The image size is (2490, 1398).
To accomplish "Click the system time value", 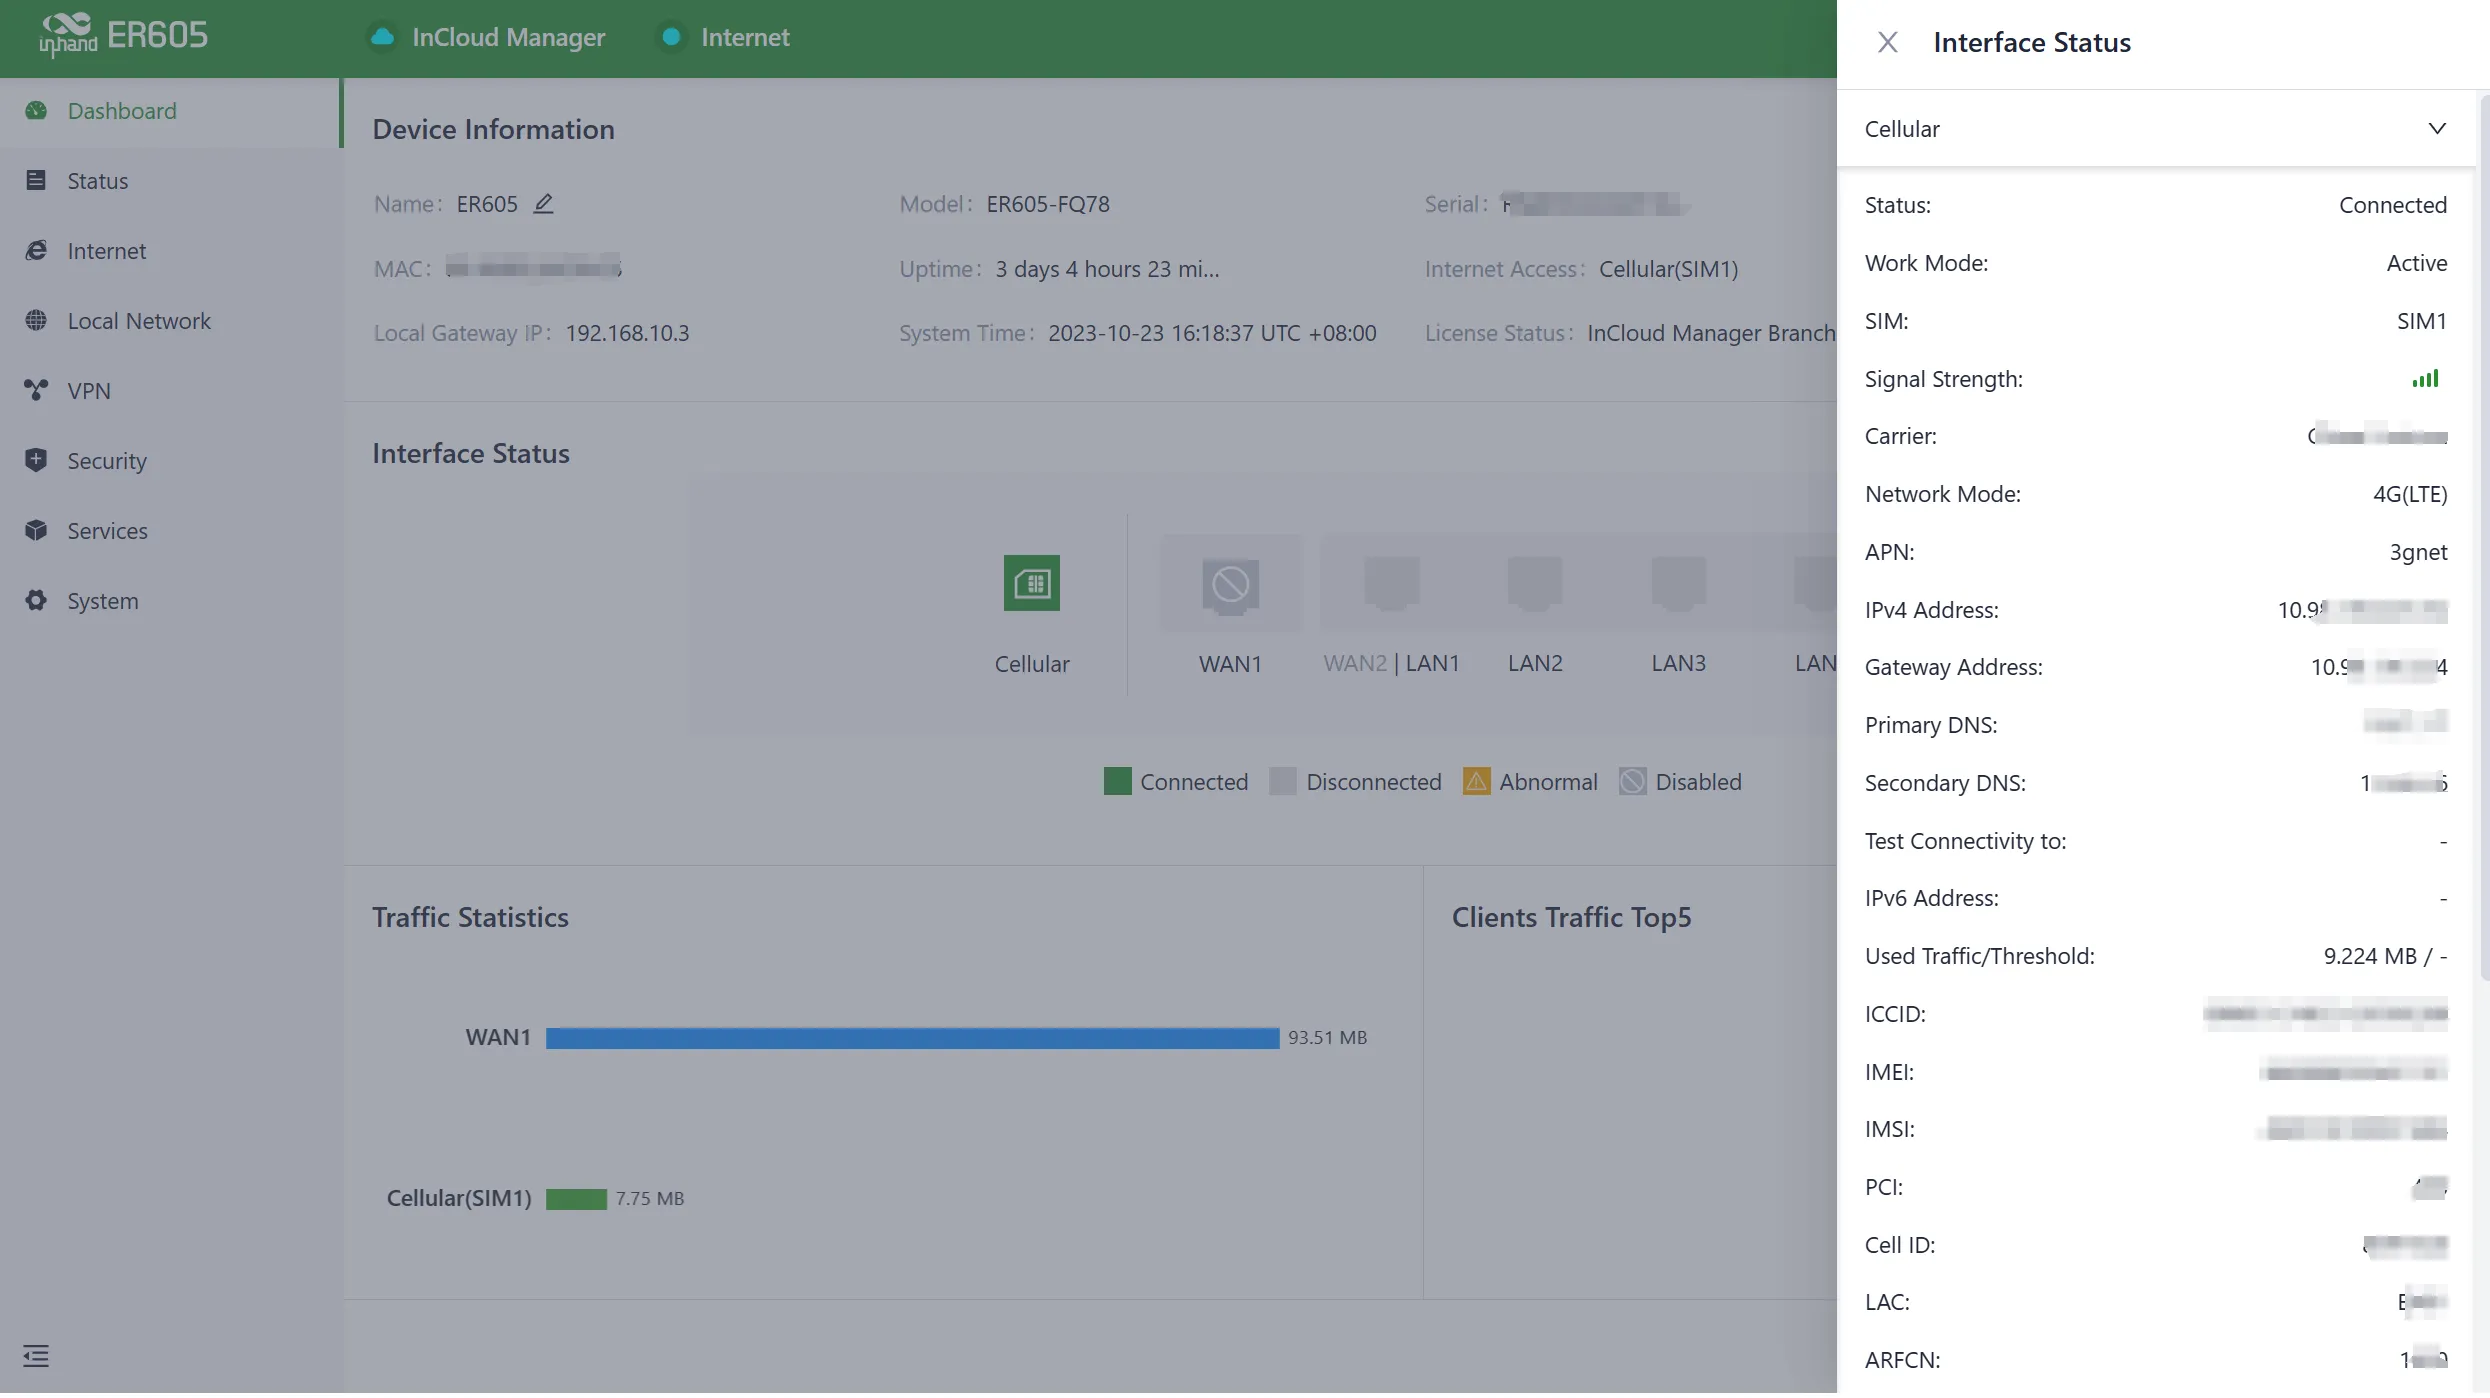I will click(1212, 334).
